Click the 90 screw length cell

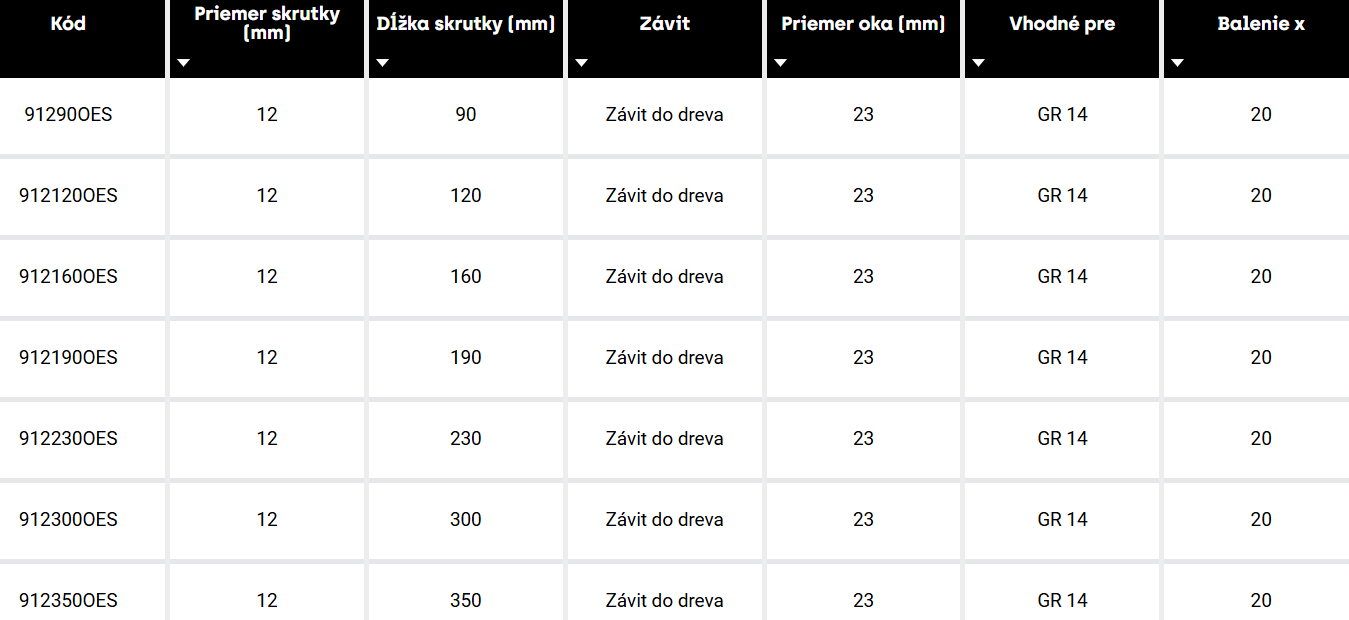[x=466, y=115]
